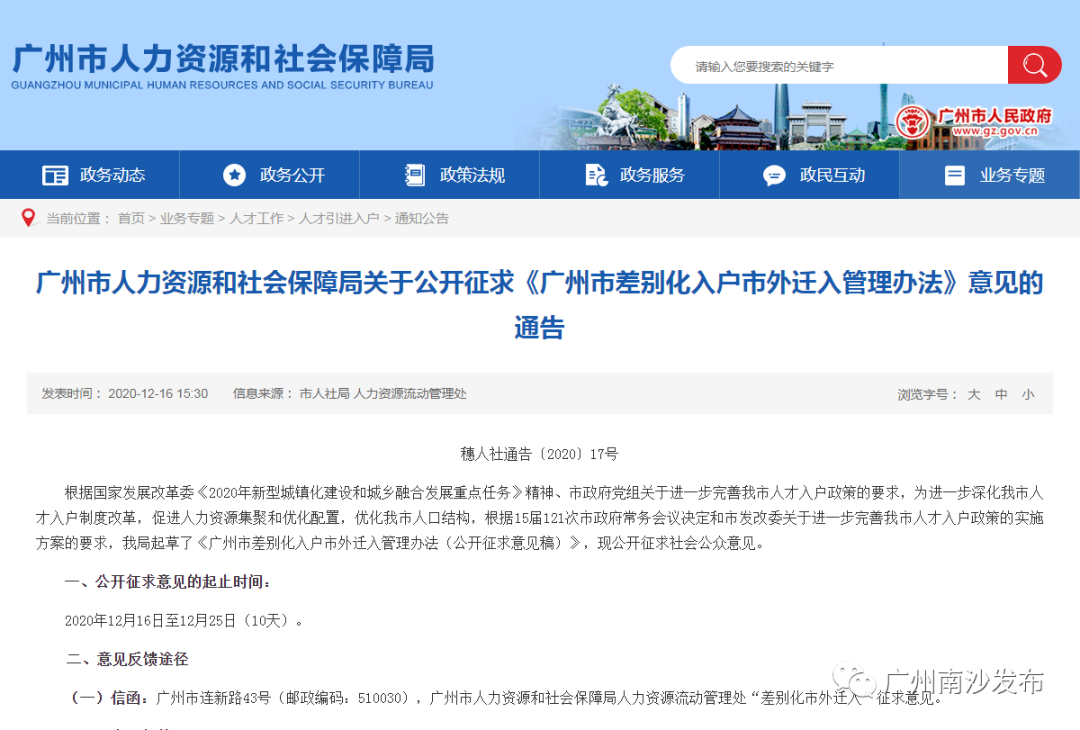Click the speech-bubble icon for 政民互动
The width and height of the screenshot is (1080, 730).
click(x=774, y=174)
